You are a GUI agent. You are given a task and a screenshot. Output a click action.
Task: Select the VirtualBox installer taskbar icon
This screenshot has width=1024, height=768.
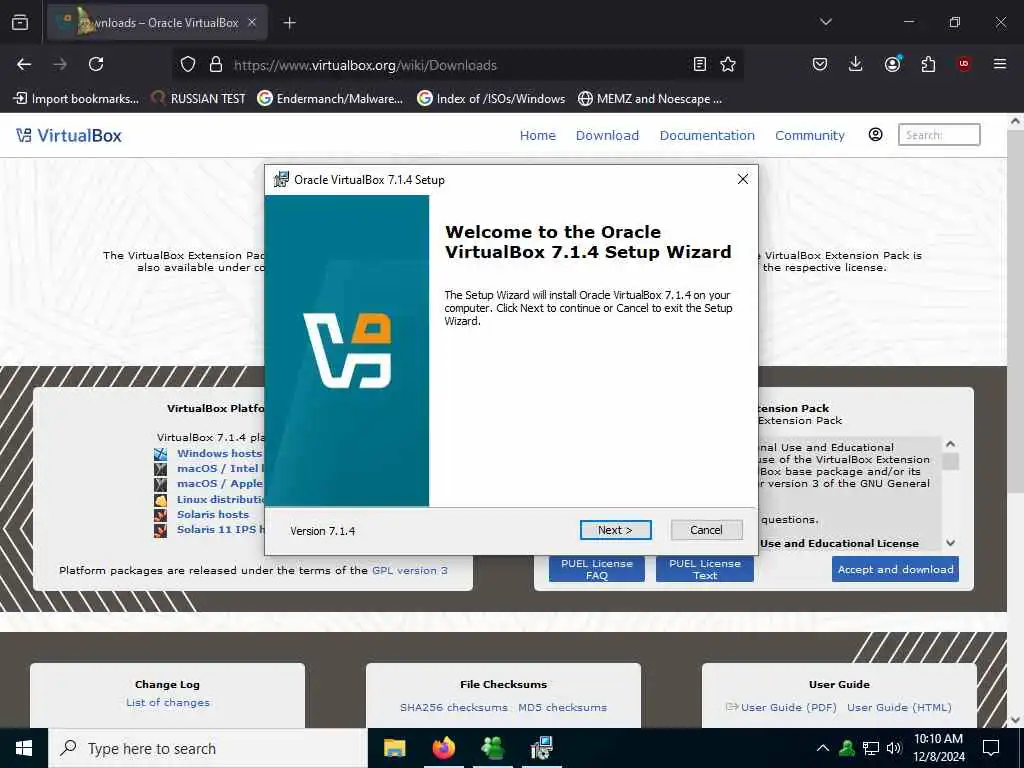(x=541, y=748)
